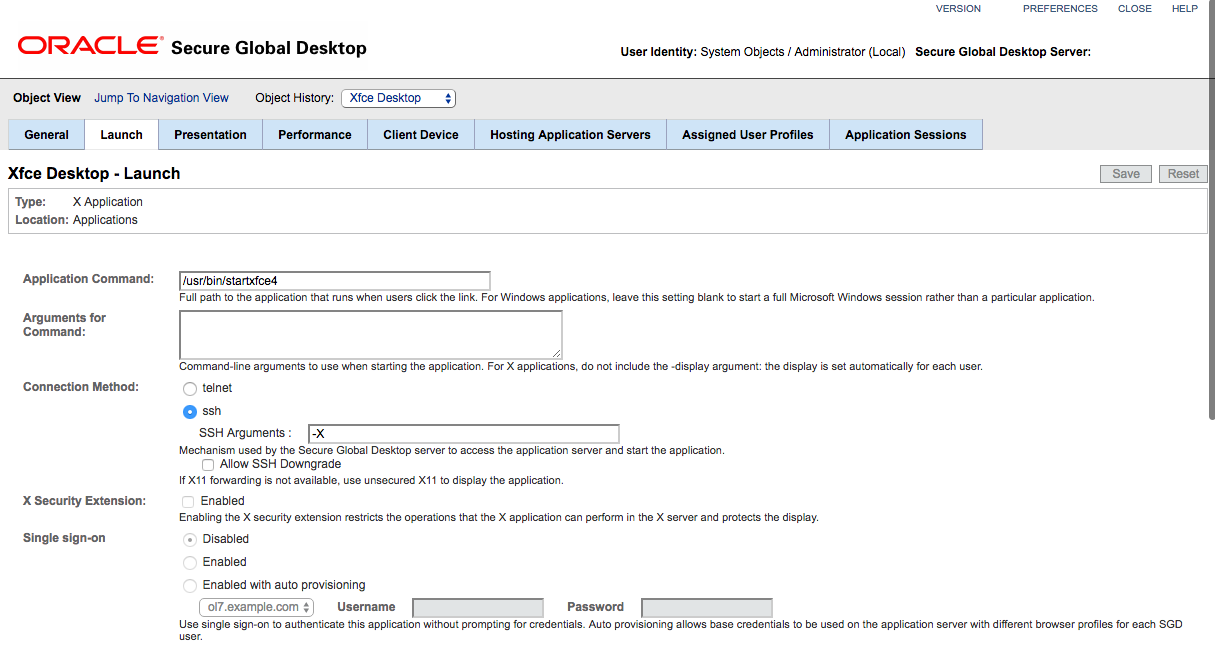Choose Enabled with auto provisioning
The width and height of the screenshot is (1215, 664).
(190, 586)
